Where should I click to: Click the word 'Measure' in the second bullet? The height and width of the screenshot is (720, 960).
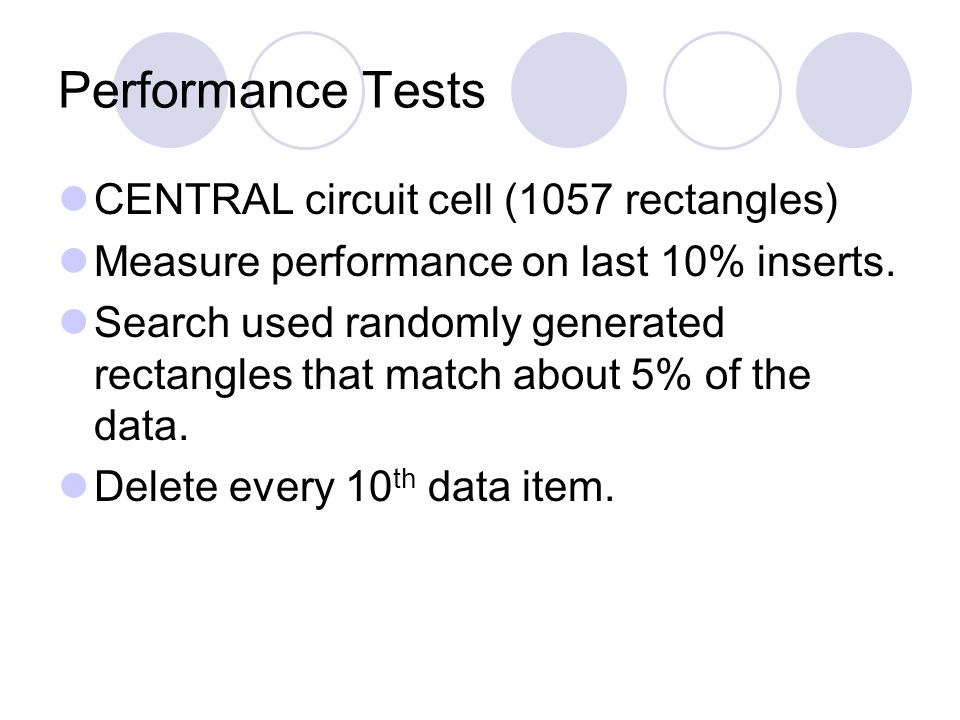pyautogui.click(x=177, y=261)
